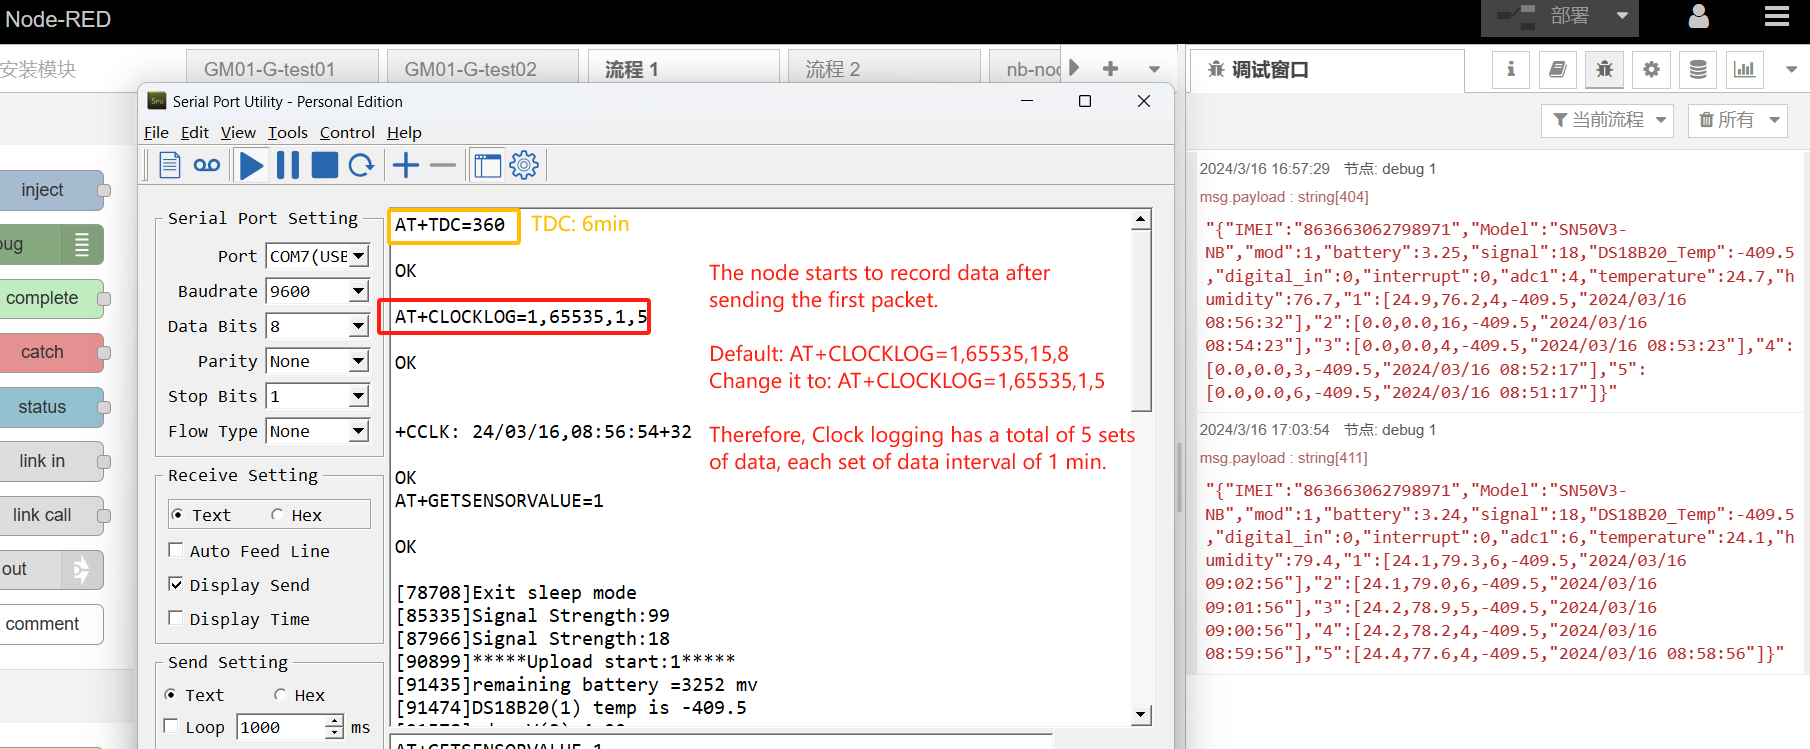The height and width of the screenshot is (749, 1810).
Task: Switch to GM01-G-test01 flow tab
Action: click(x=282, y=69)
